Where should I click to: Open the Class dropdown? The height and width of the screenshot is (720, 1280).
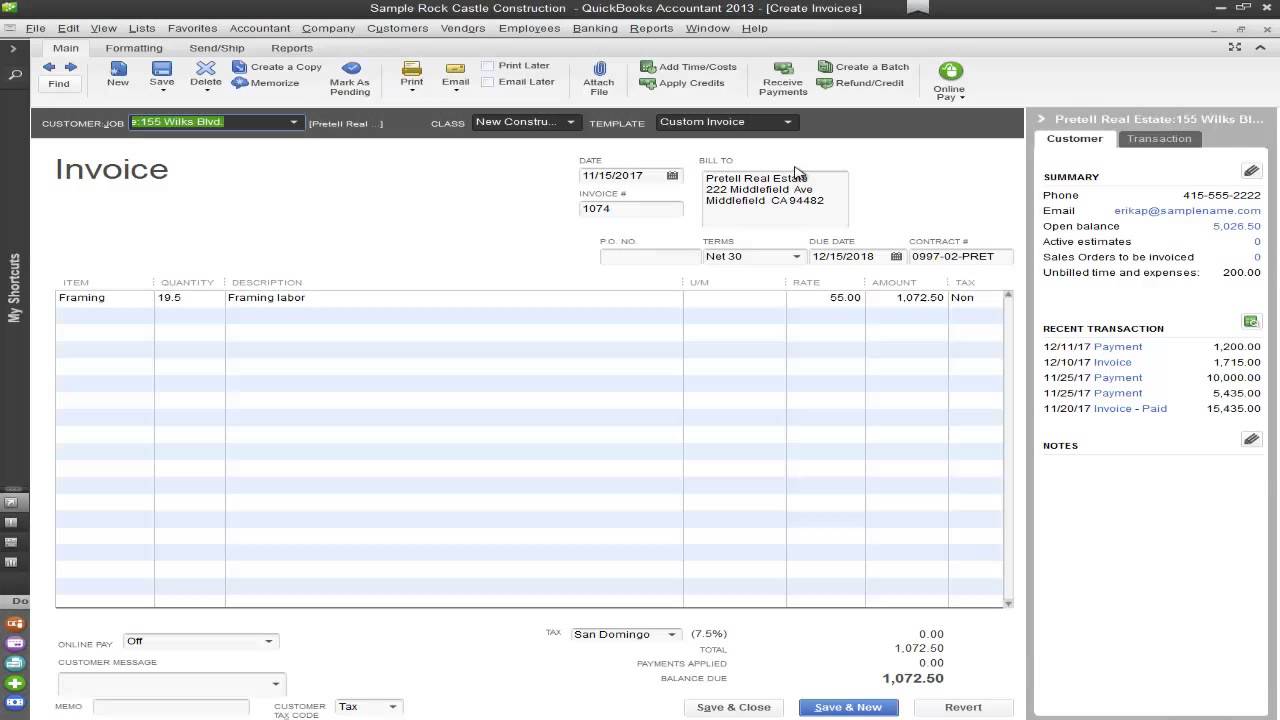tap(571, 122)
